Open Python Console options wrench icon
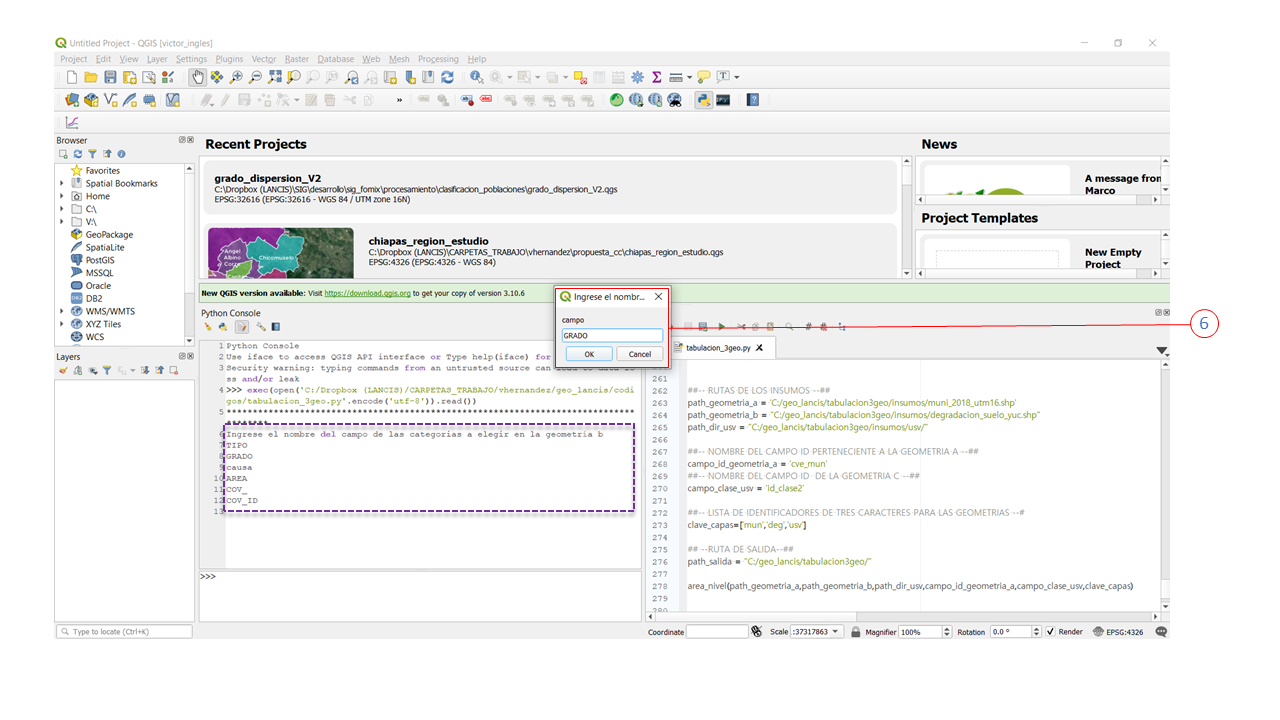1280x720 pixels. (261, 327)
